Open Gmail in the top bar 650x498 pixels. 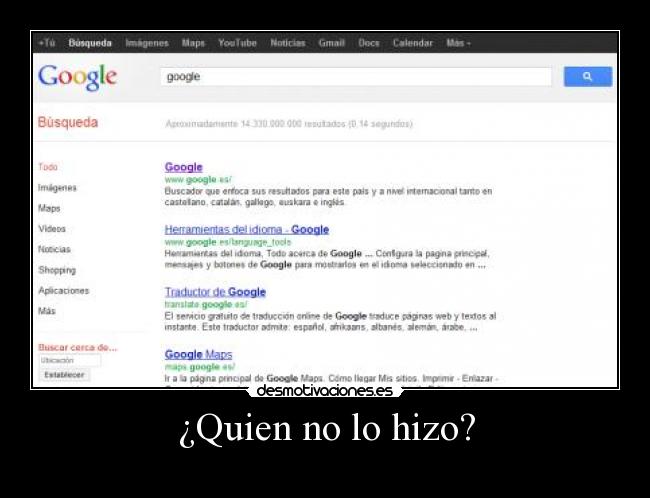[x=332, y=43]
